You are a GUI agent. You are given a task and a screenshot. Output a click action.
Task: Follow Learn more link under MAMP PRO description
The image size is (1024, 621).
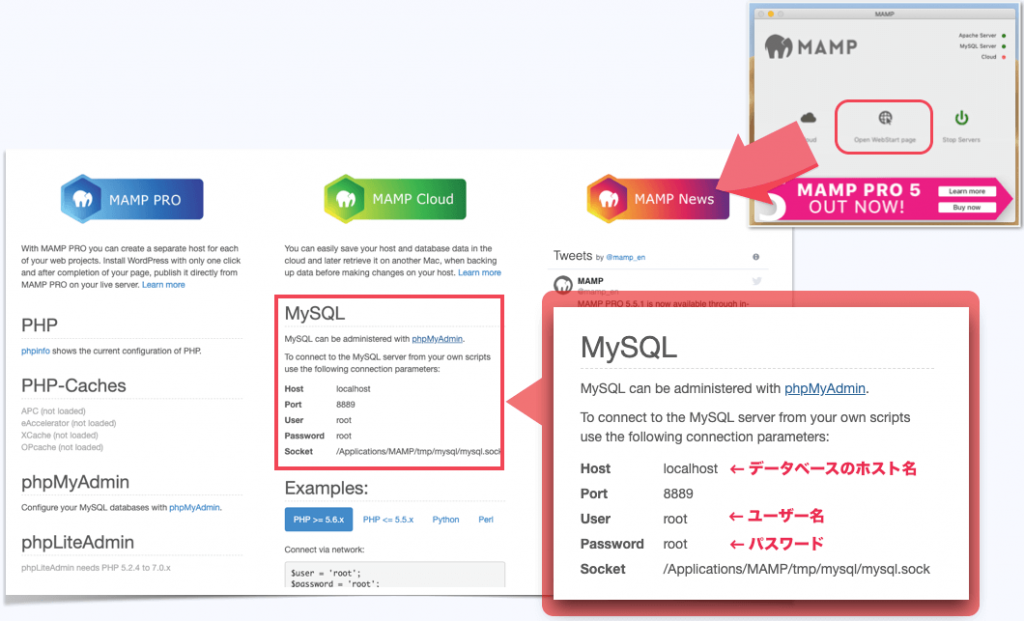click(163, 285)
